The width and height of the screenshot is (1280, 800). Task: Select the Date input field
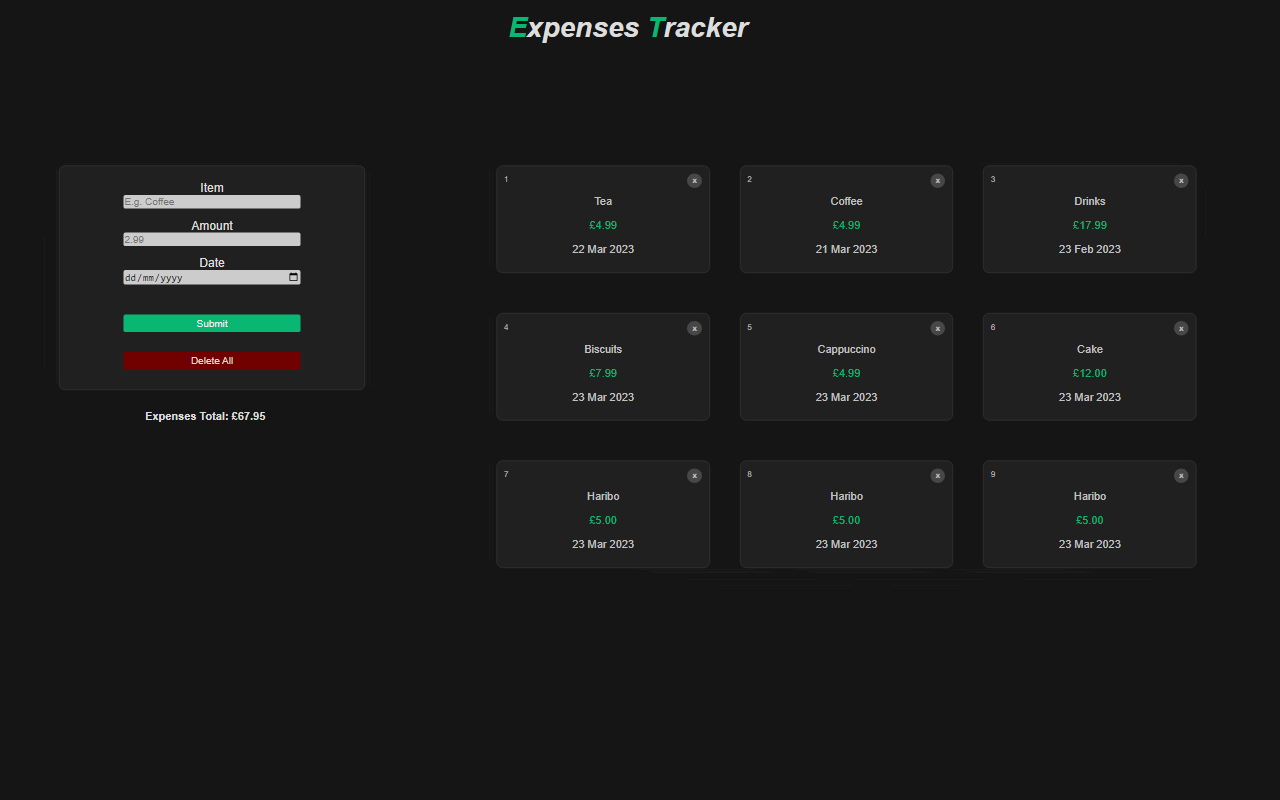point(200,277)
